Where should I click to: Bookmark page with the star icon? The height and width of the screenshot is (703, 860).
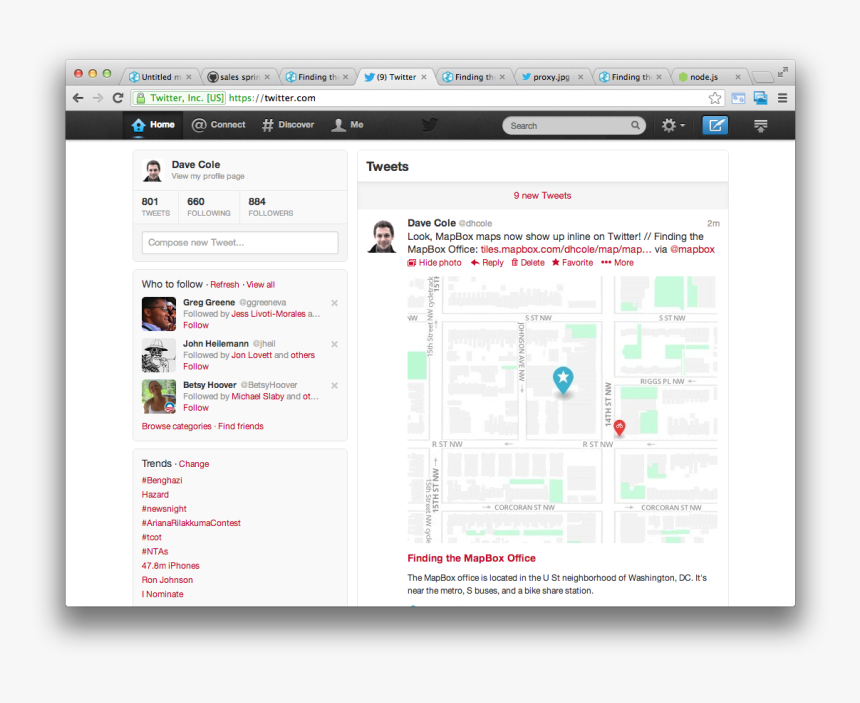(715, 98)
